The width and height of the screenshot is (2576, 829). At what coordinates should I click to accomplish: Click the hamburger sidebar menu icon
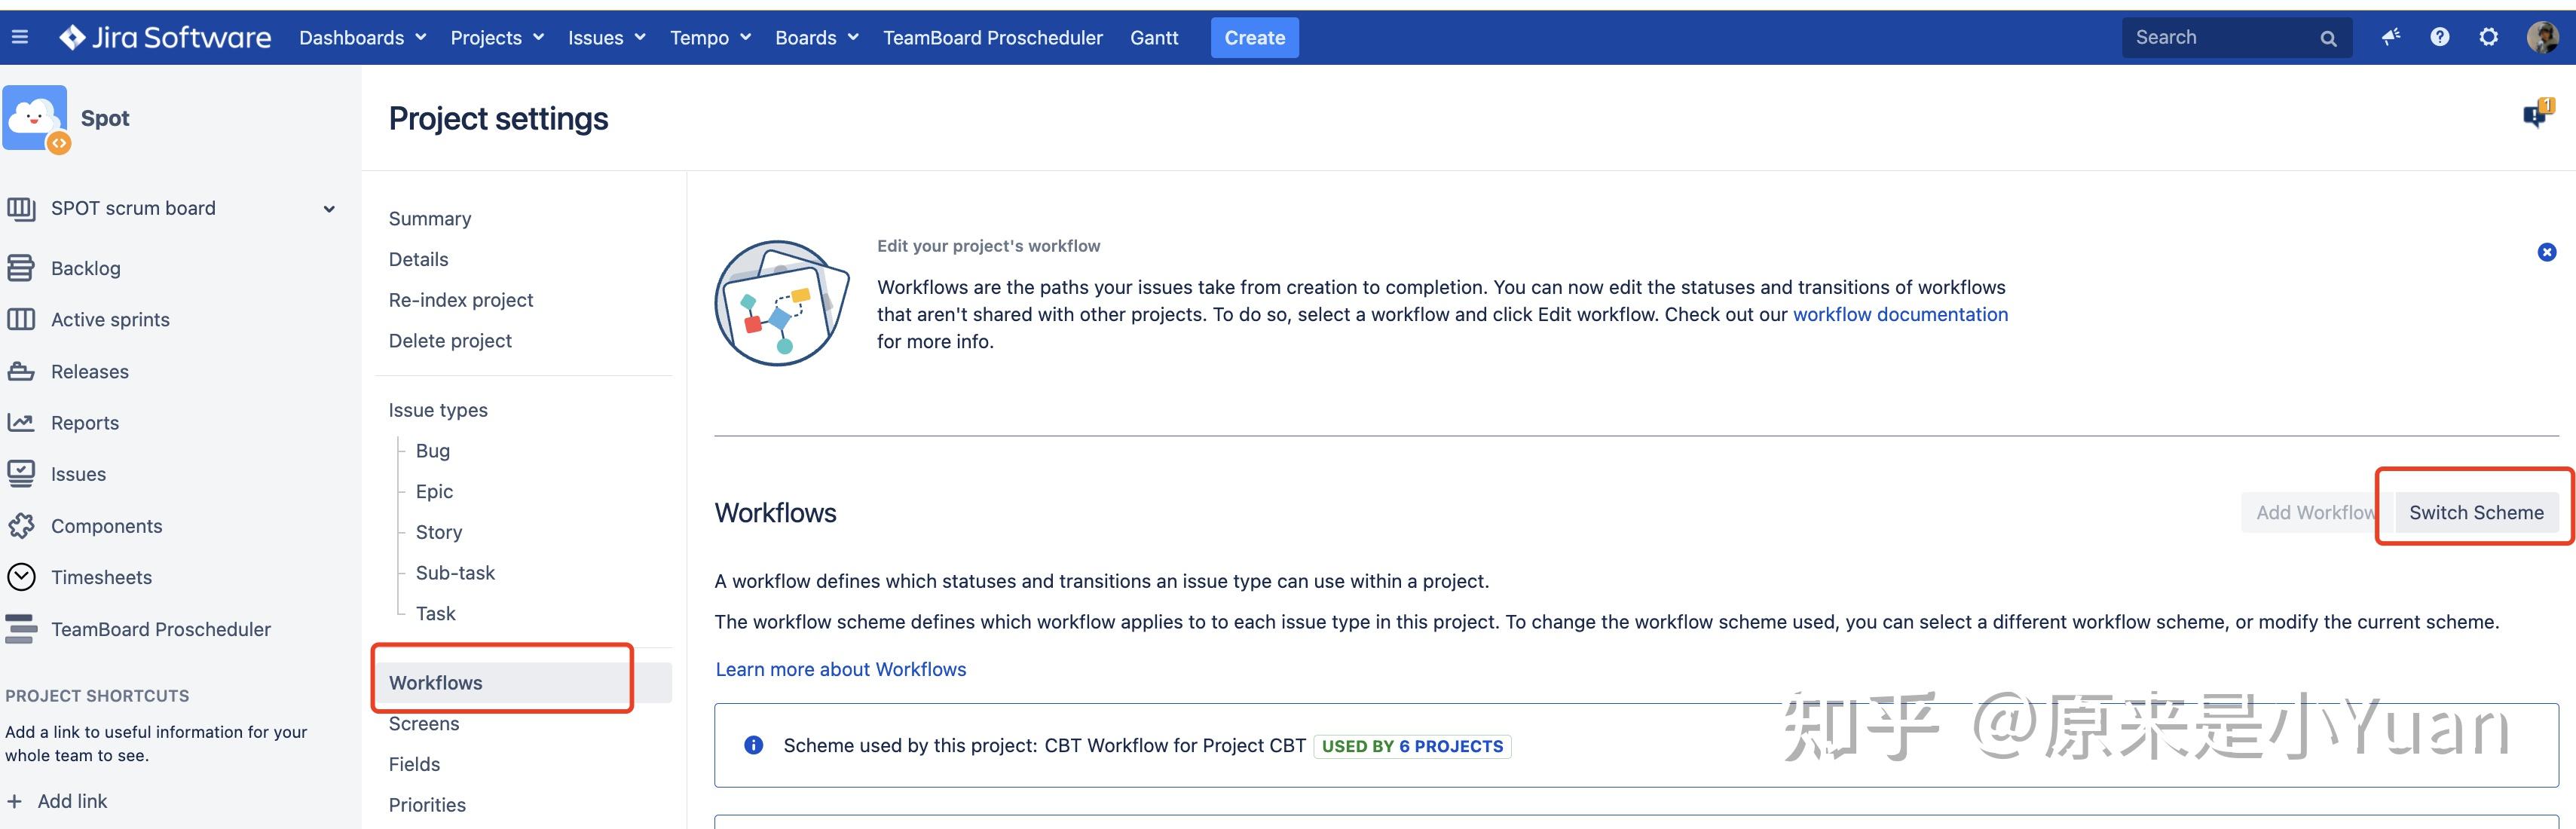point(19,37)
